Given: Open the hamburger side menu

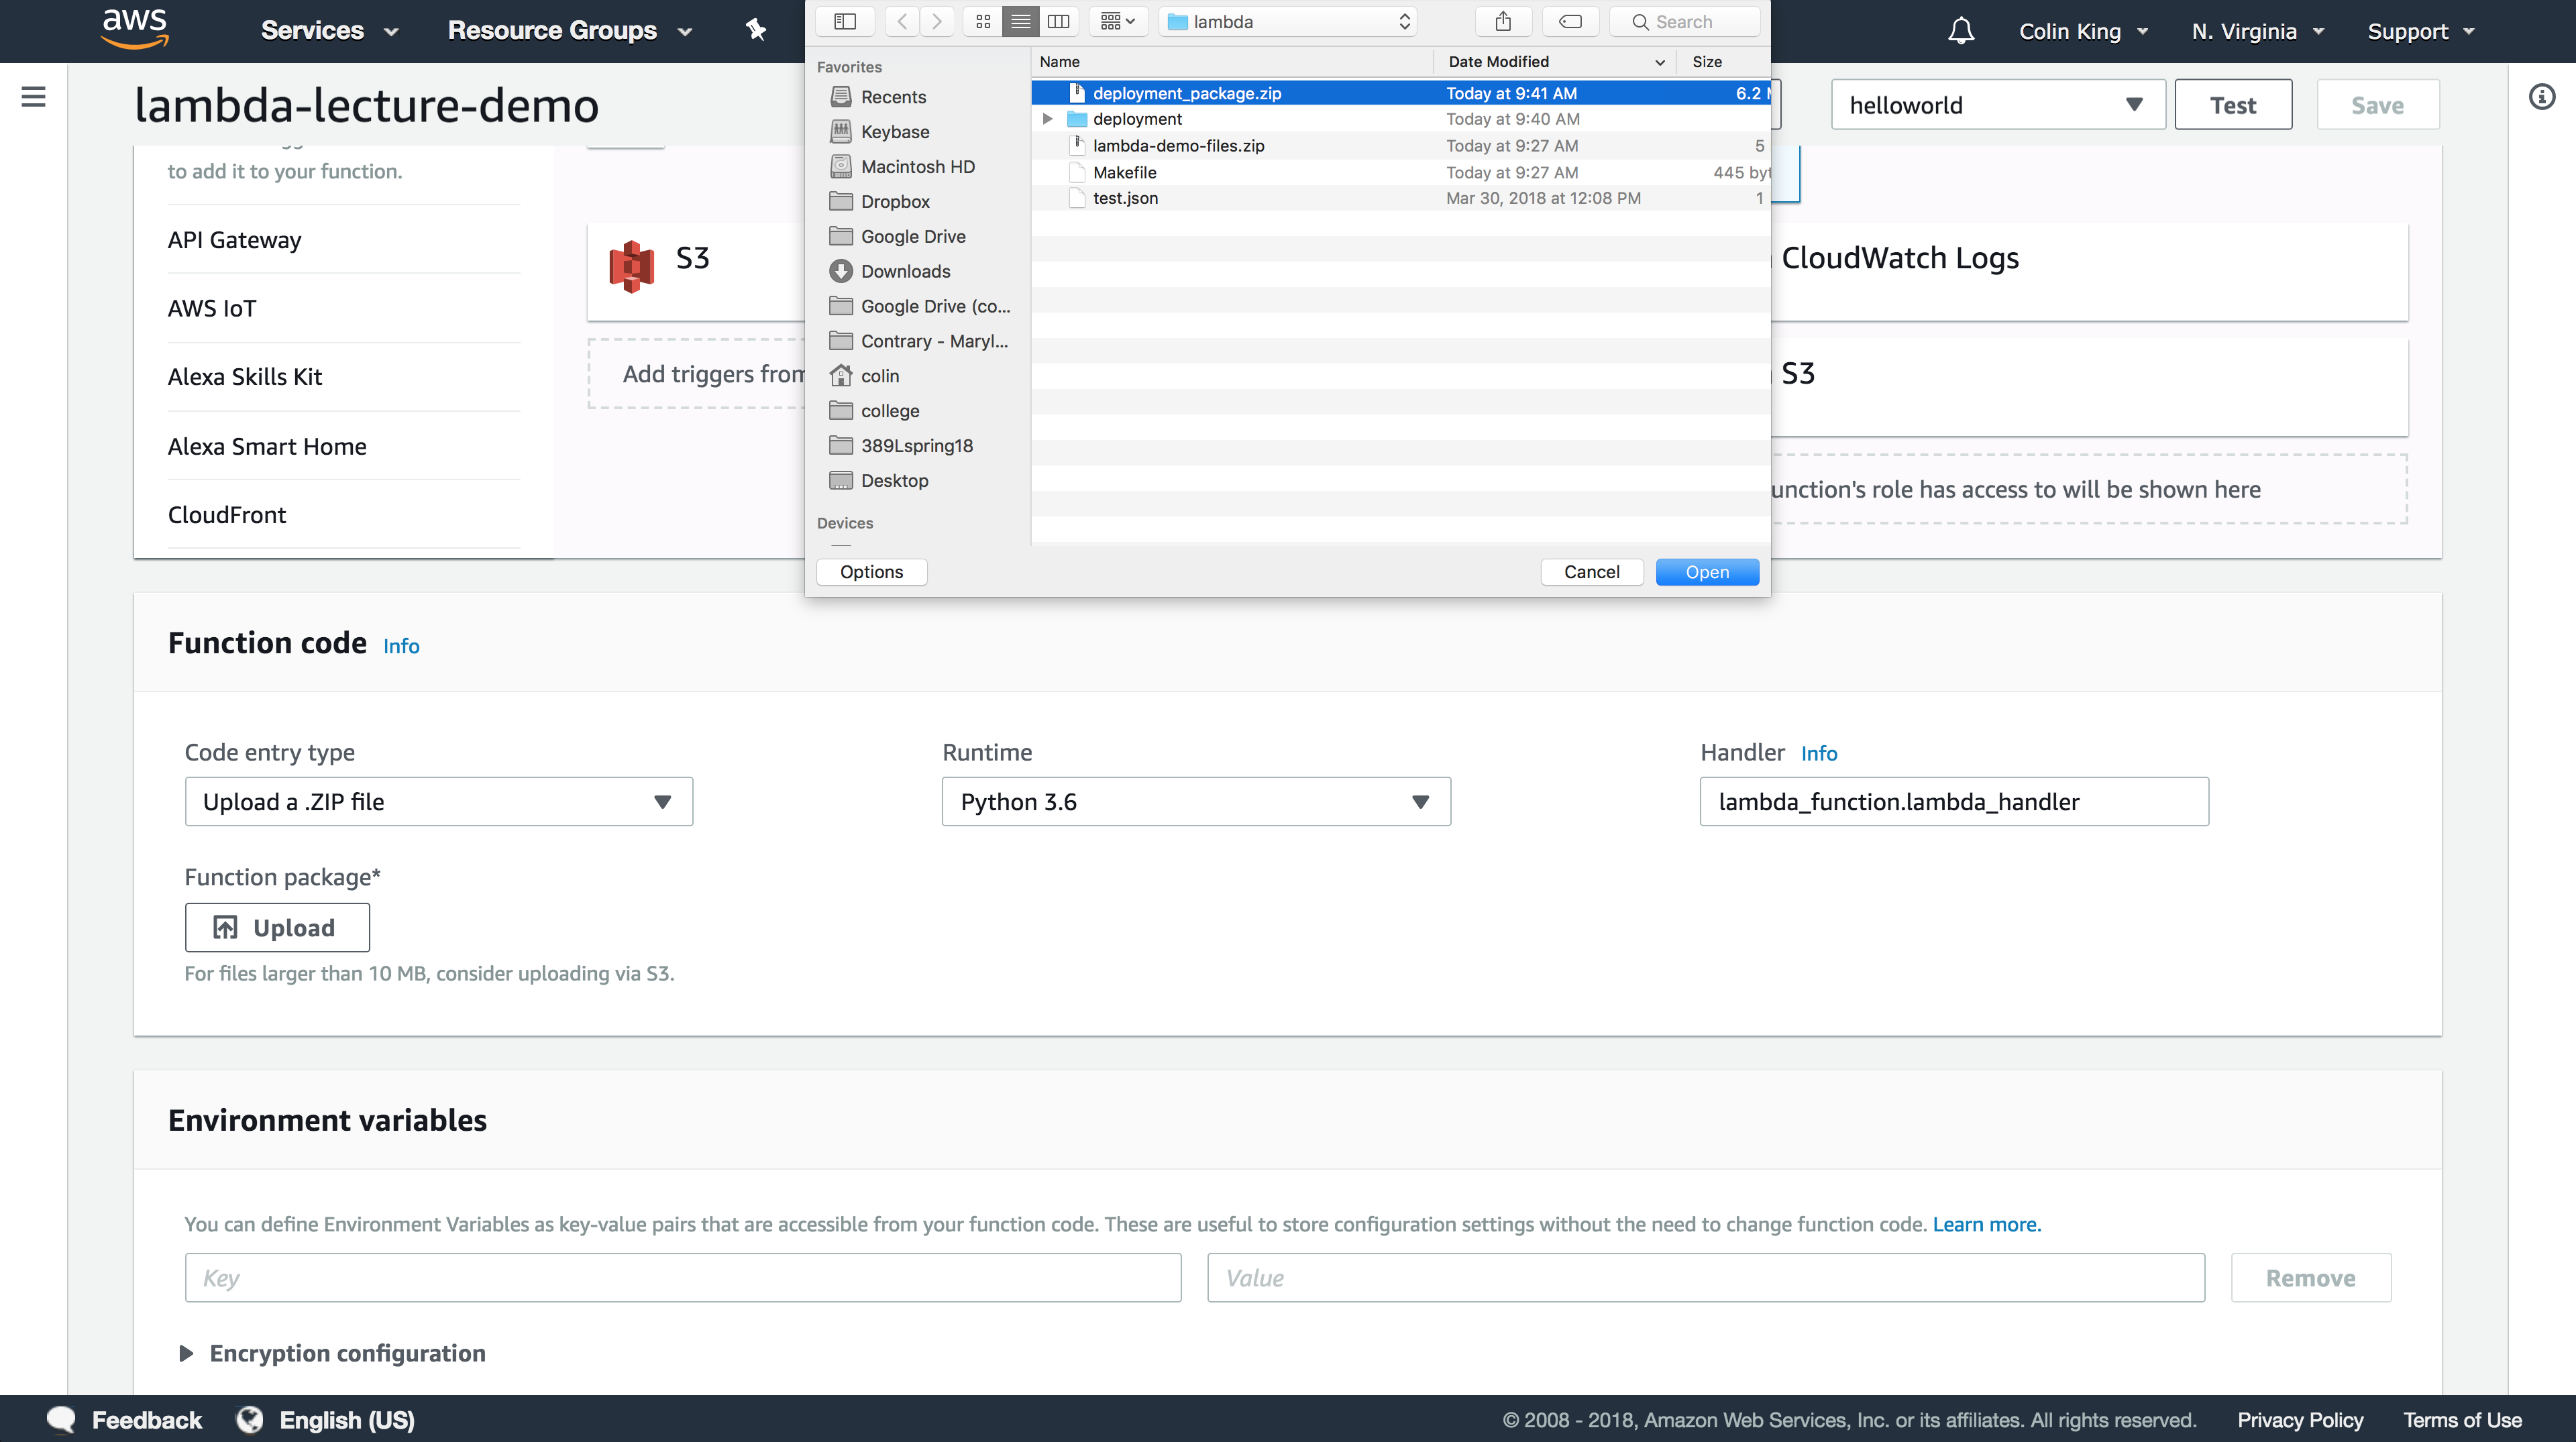Looking at the screenshot, I should pos(33,97).
